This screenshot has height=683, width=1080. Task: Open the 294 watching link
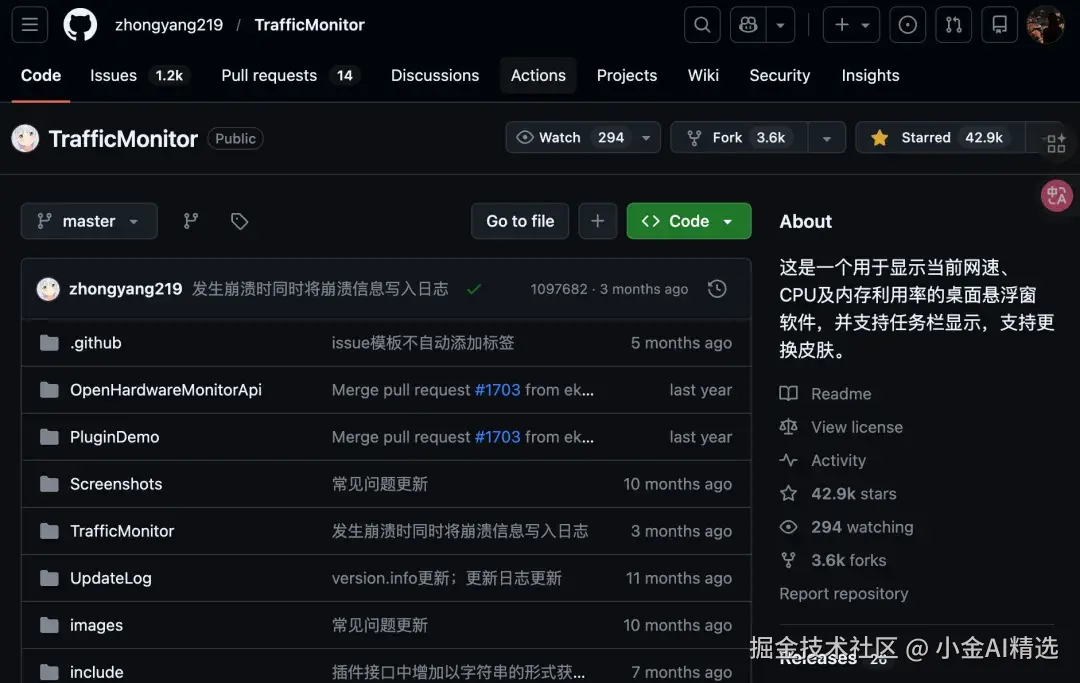(847, 527)
